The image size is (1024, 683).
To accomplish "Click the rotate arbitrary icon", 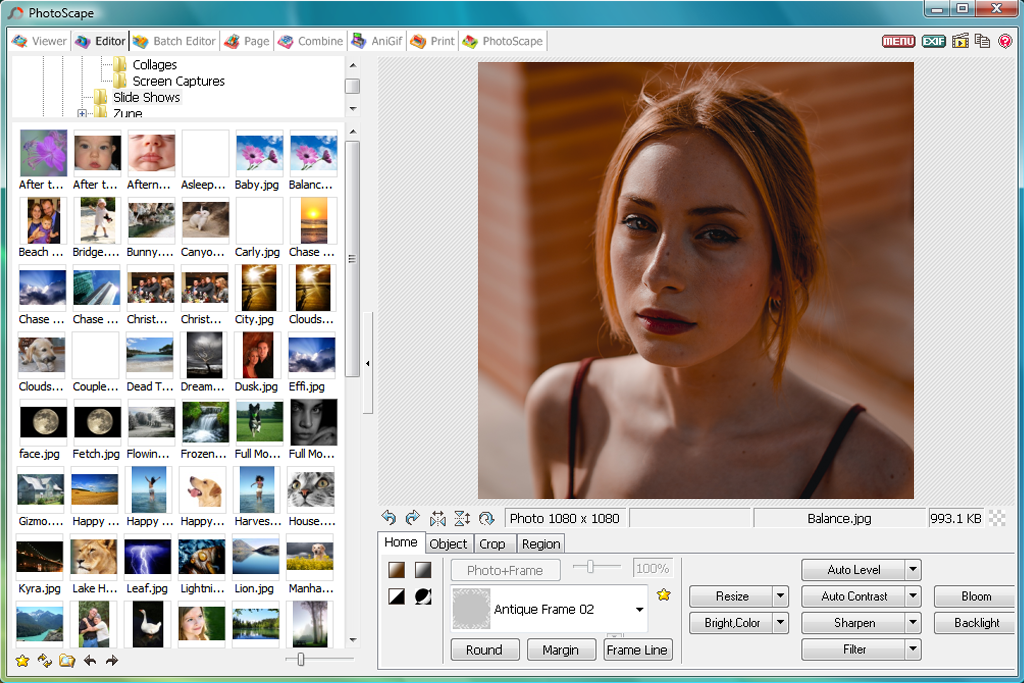I will click(487, 518).
